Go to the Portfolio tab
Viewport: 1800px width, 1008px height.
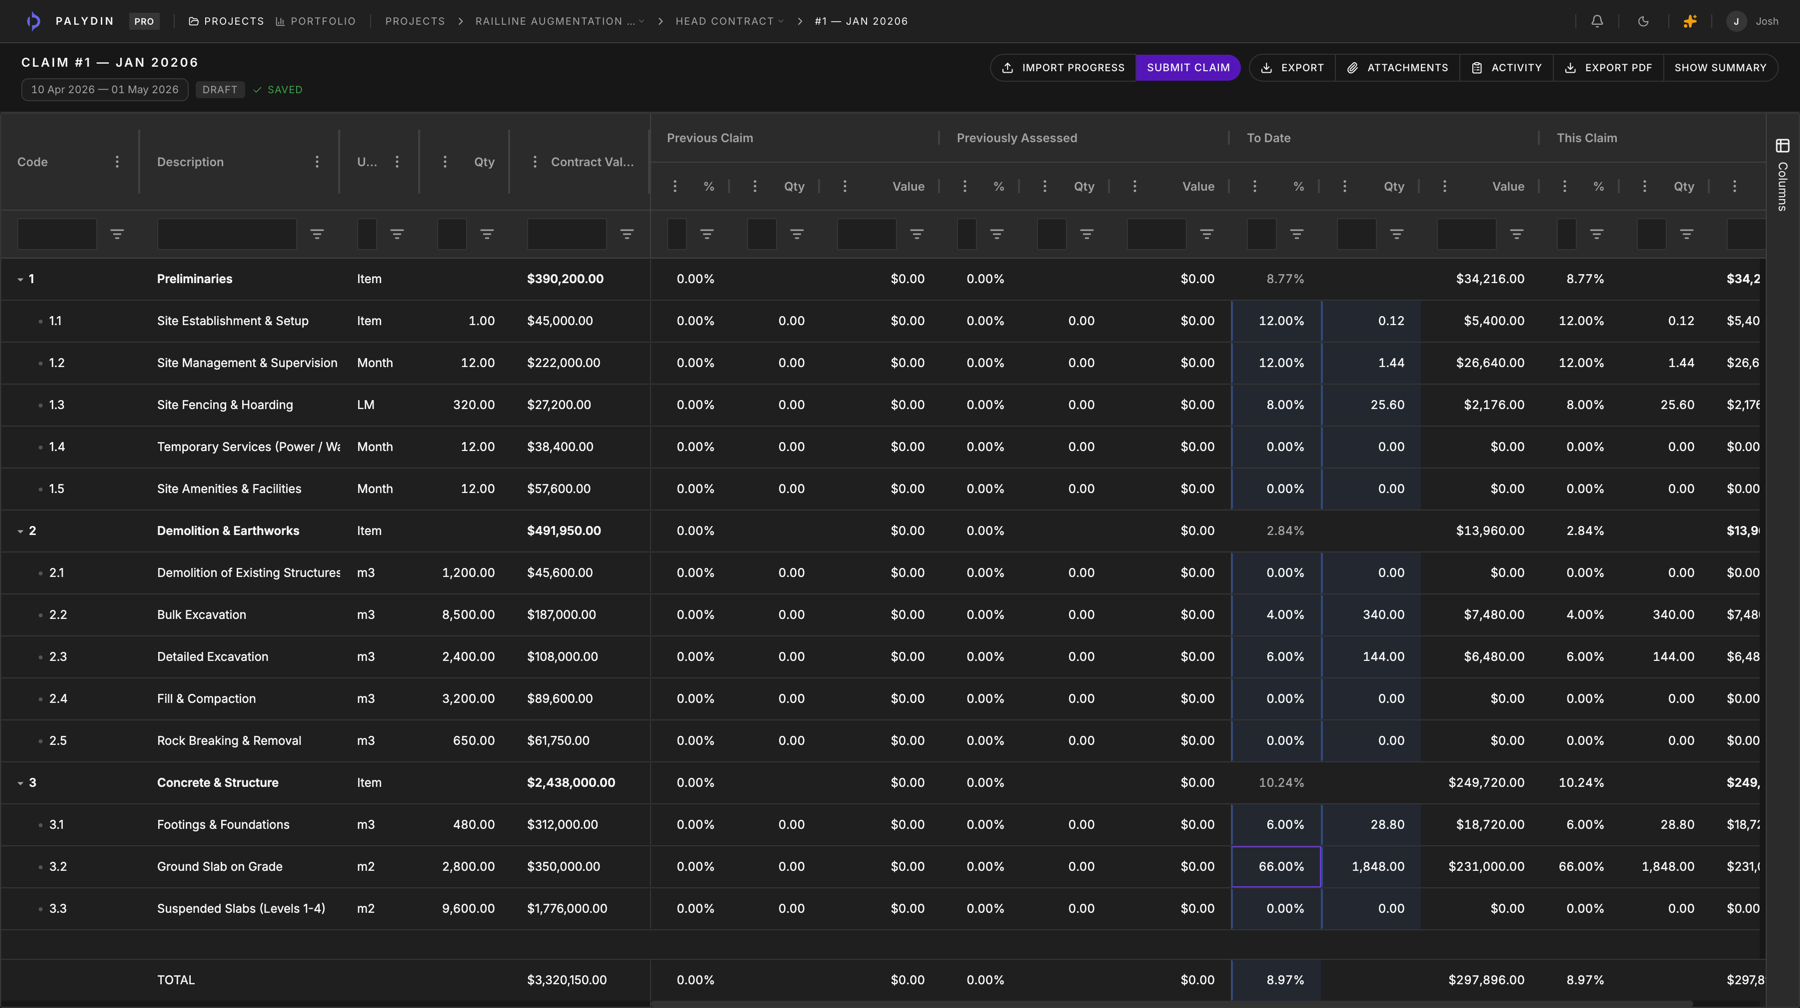point(316,21)
